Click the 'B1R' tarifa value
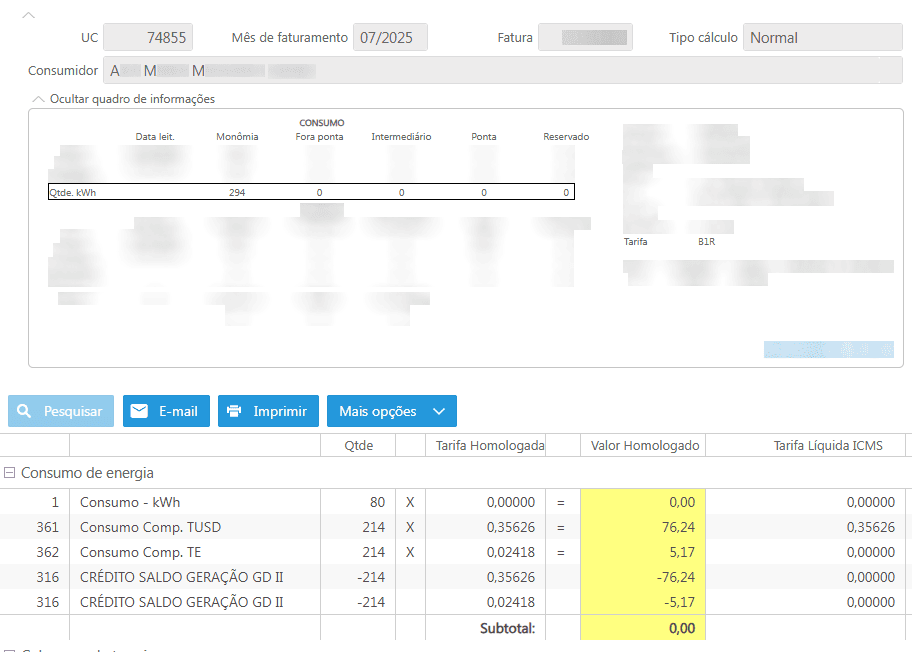The width and height of the screenshot is (912, 652). click(707, 241)
